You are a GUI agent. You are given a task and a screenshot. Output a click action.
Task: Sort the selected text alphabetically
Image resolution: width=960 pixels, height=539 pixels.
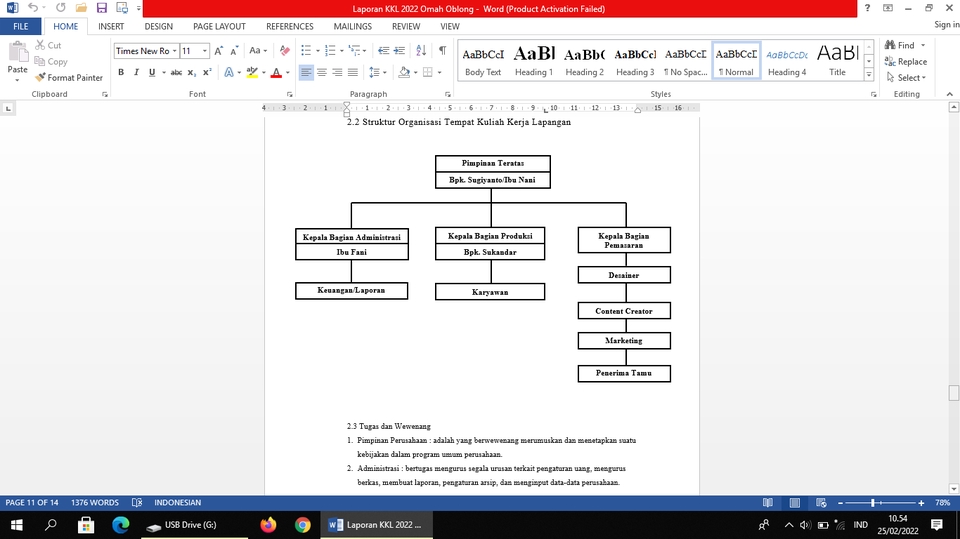421,51
